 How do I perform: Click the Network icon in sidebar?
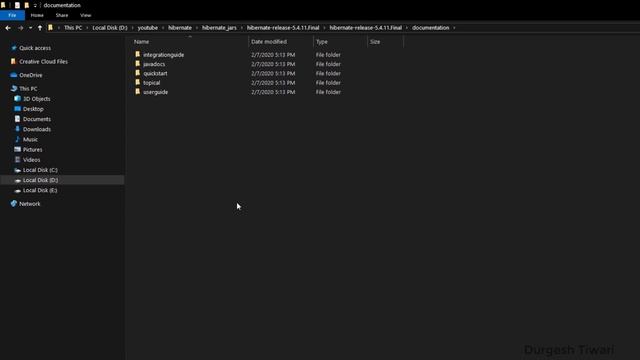coord(13,203)
